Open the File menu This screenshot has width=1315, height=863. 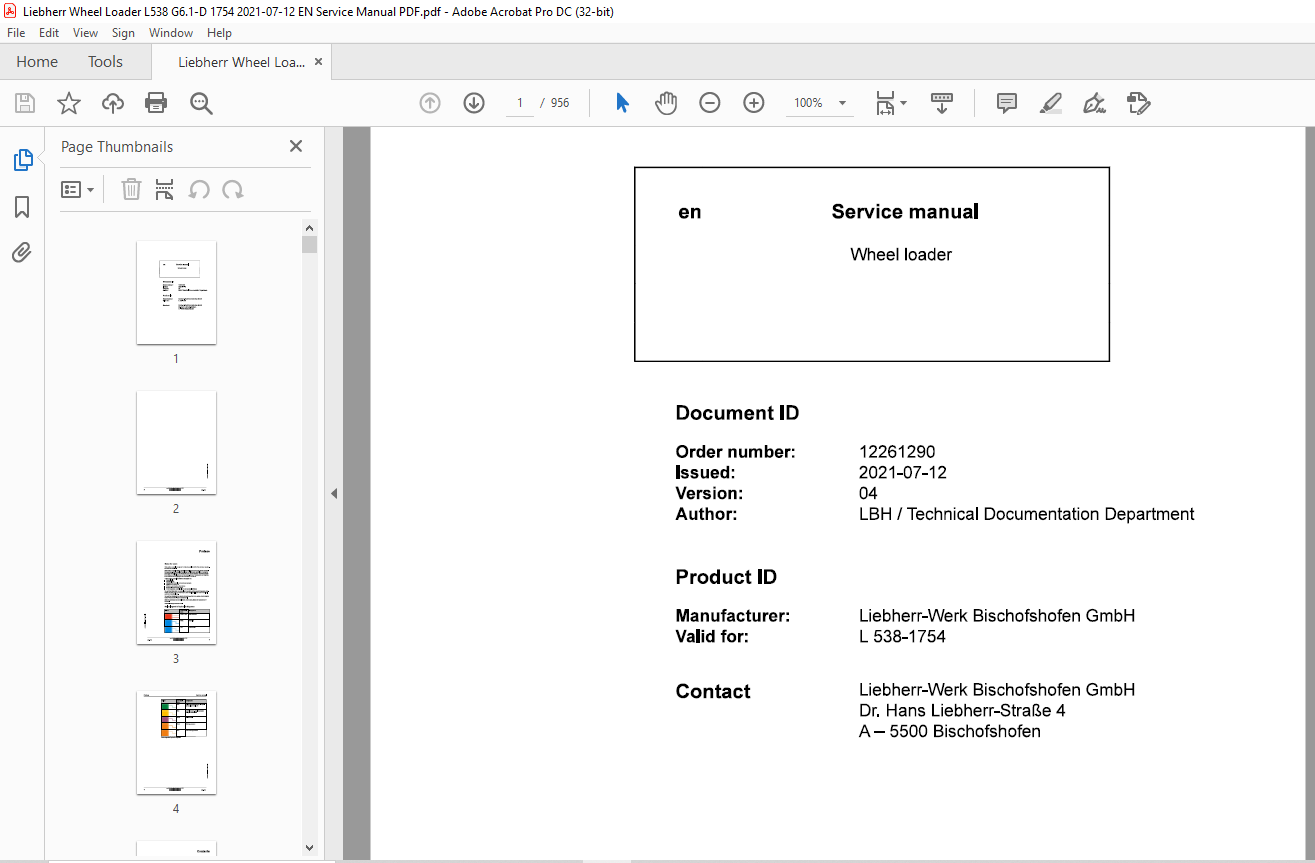(16, 33)
